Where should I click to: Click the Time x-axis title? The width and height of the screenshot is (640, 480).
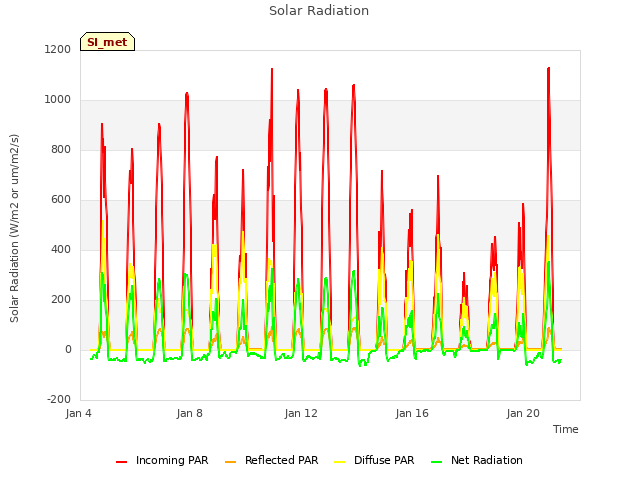(x=566, y=429)
